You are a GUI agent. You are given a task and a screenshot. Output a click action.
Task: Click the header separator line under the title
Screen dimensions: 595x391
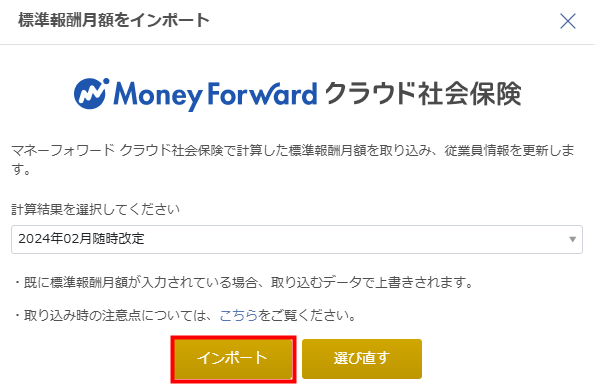click(x=298, y=44)
